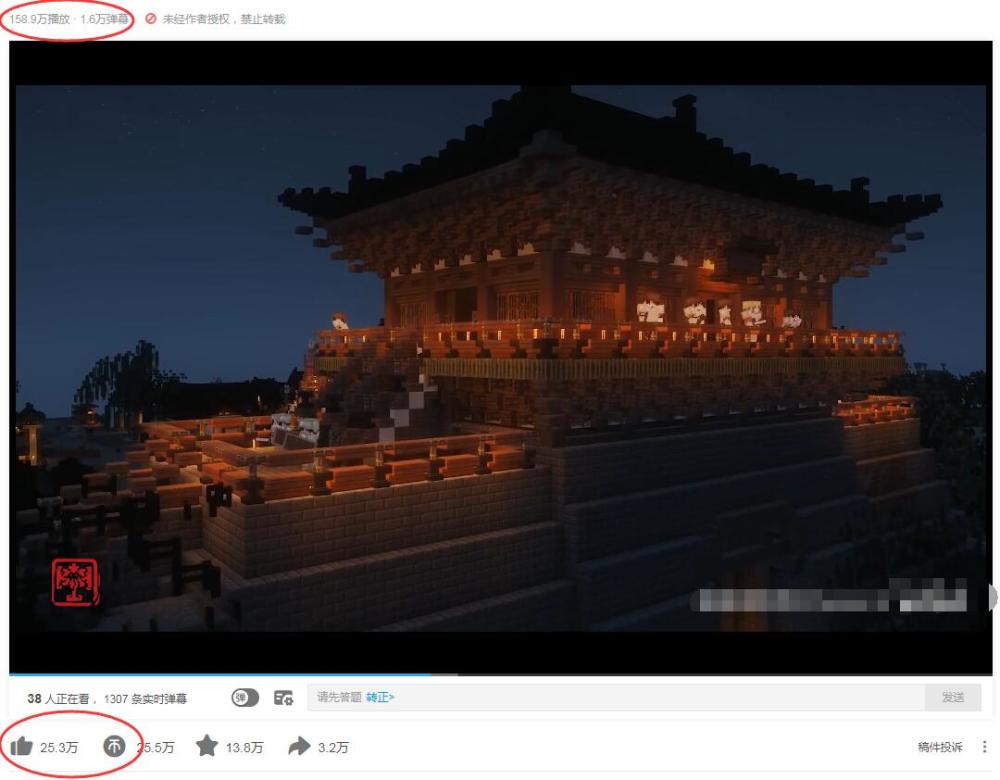The width and height of the screenshot is (1000, 780).
Task: Toggle the 弹 danmaku display switch
Action: tap(245, 698)
